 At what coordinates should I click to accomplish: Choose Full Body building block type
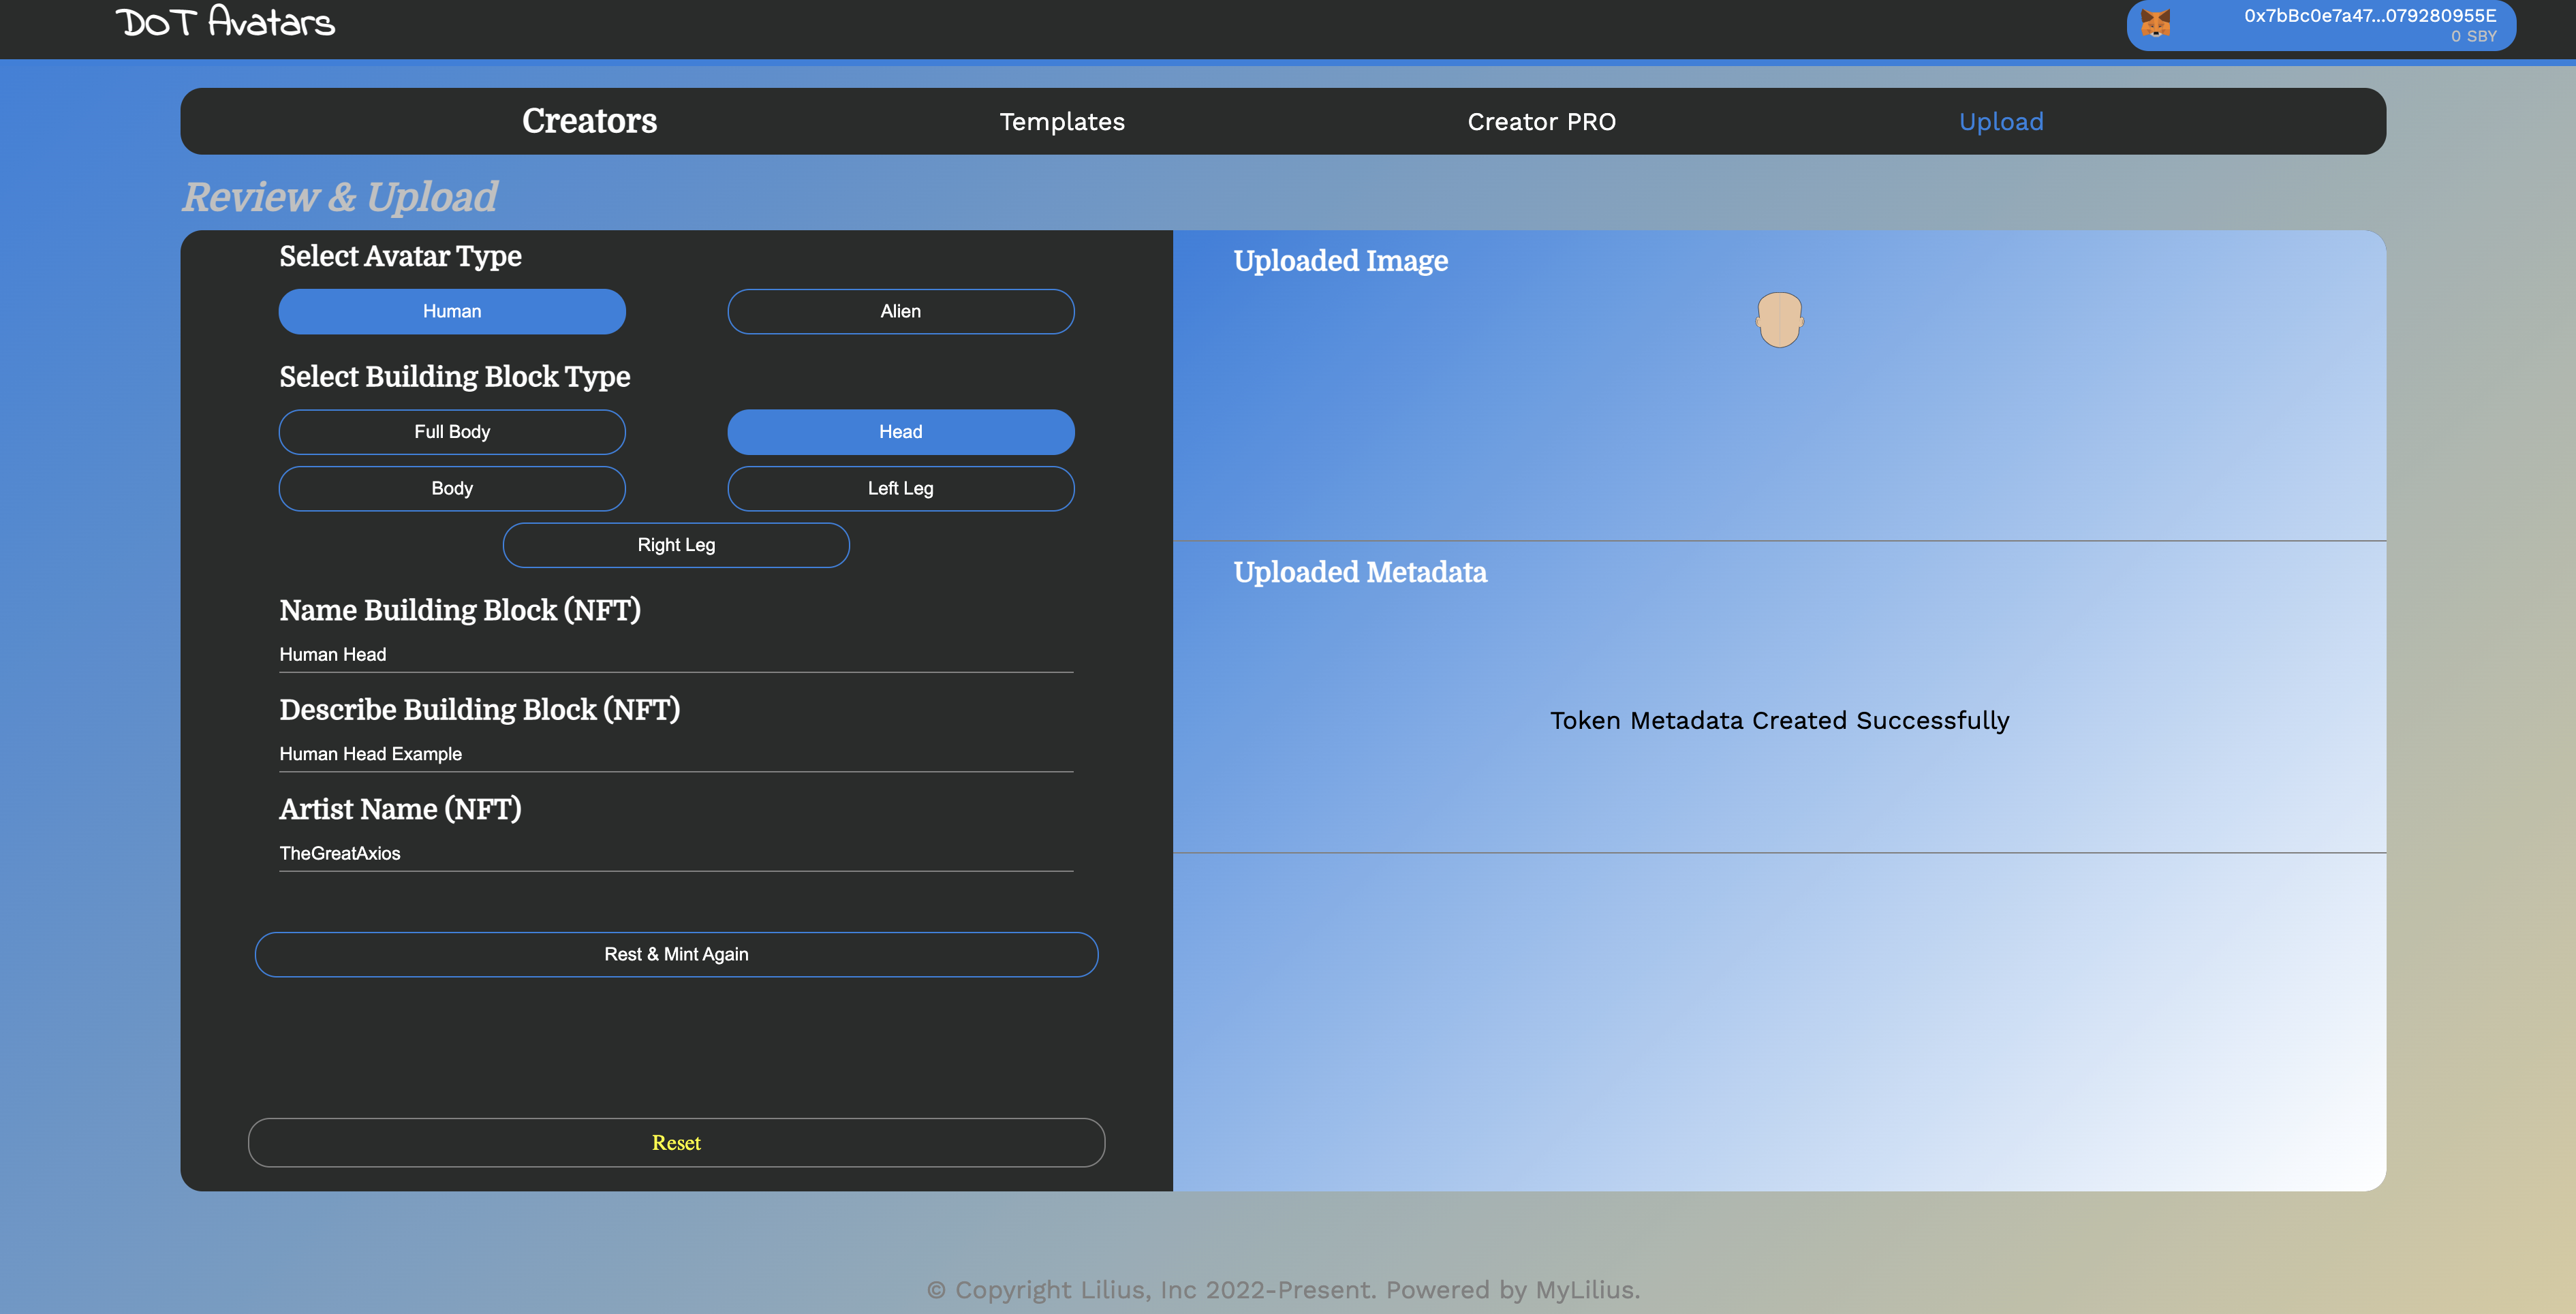coord(452,432)
